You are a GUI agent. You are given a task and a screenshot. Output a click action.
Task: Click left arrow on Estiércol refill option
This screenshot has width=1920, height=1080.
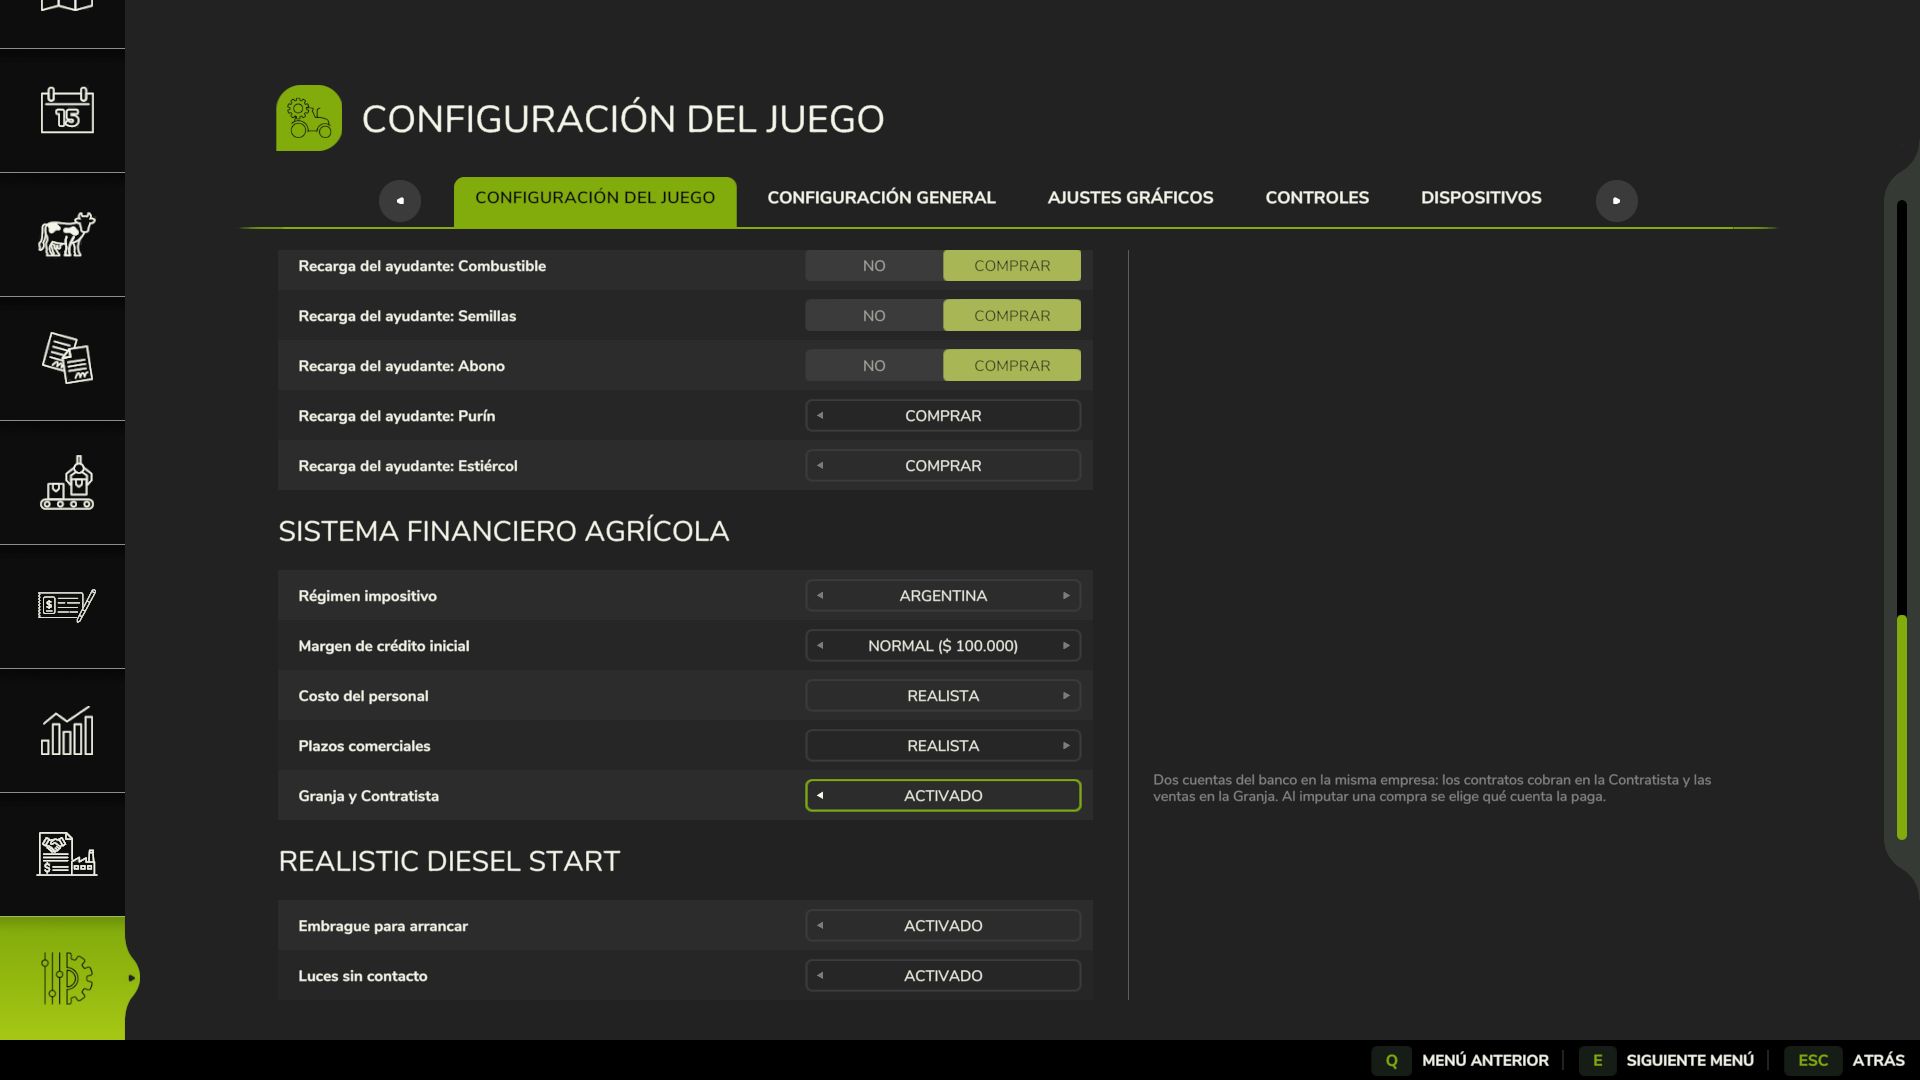tap(820, 465)
